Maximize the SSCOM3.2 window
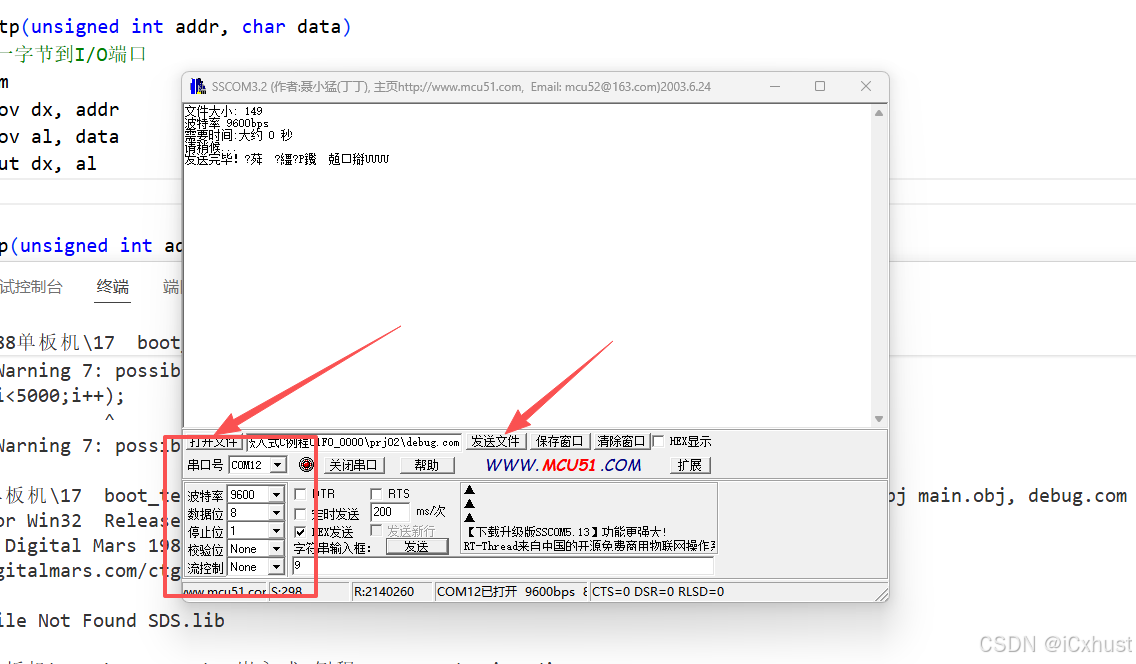Image resolution: width=1136 pixels, height=664 pixels. pyautogui.click(x=820, y=86)
